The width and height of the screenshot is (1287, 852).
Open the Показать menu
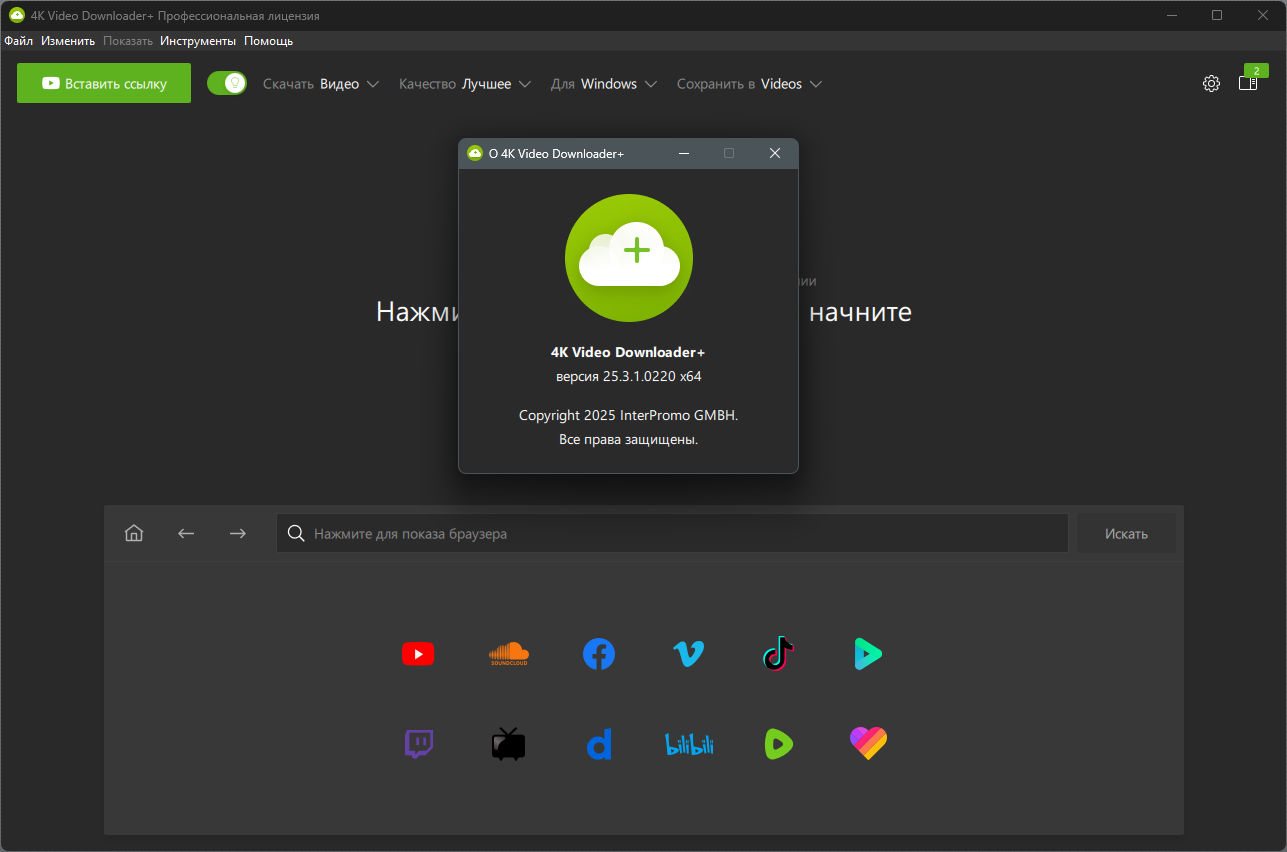[128, 41]
